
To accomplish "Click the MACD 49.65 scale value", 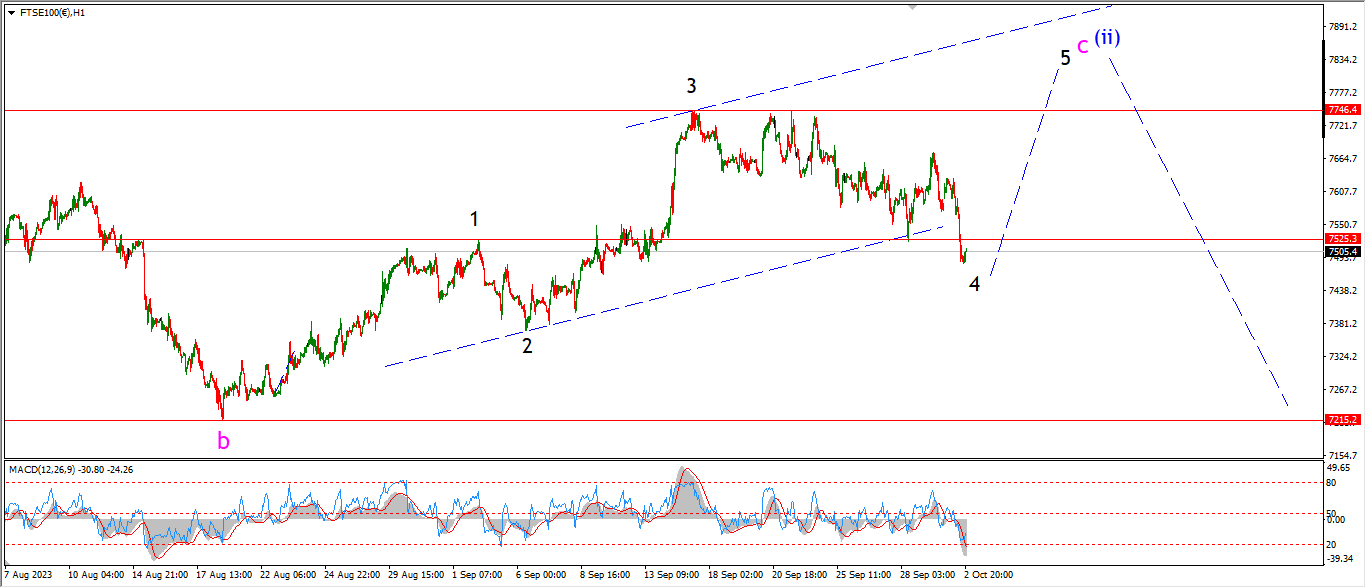I will (x=1341, y=468).
